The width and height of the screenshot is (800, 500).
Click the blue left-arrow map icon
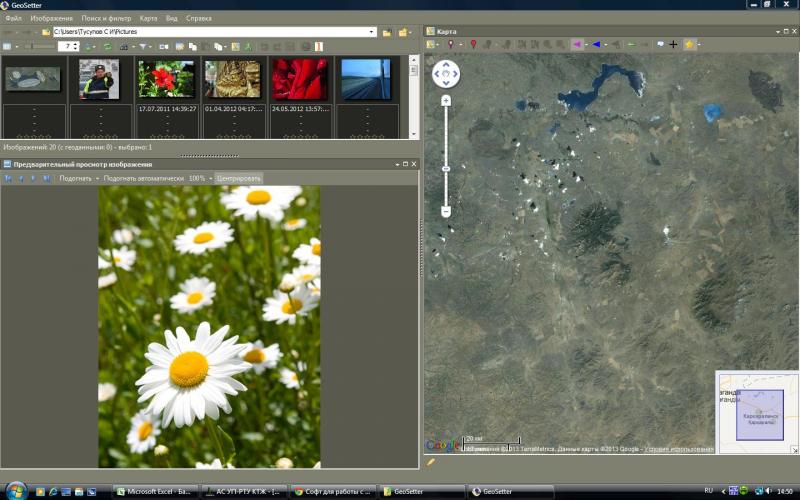[x=596, y=44]
